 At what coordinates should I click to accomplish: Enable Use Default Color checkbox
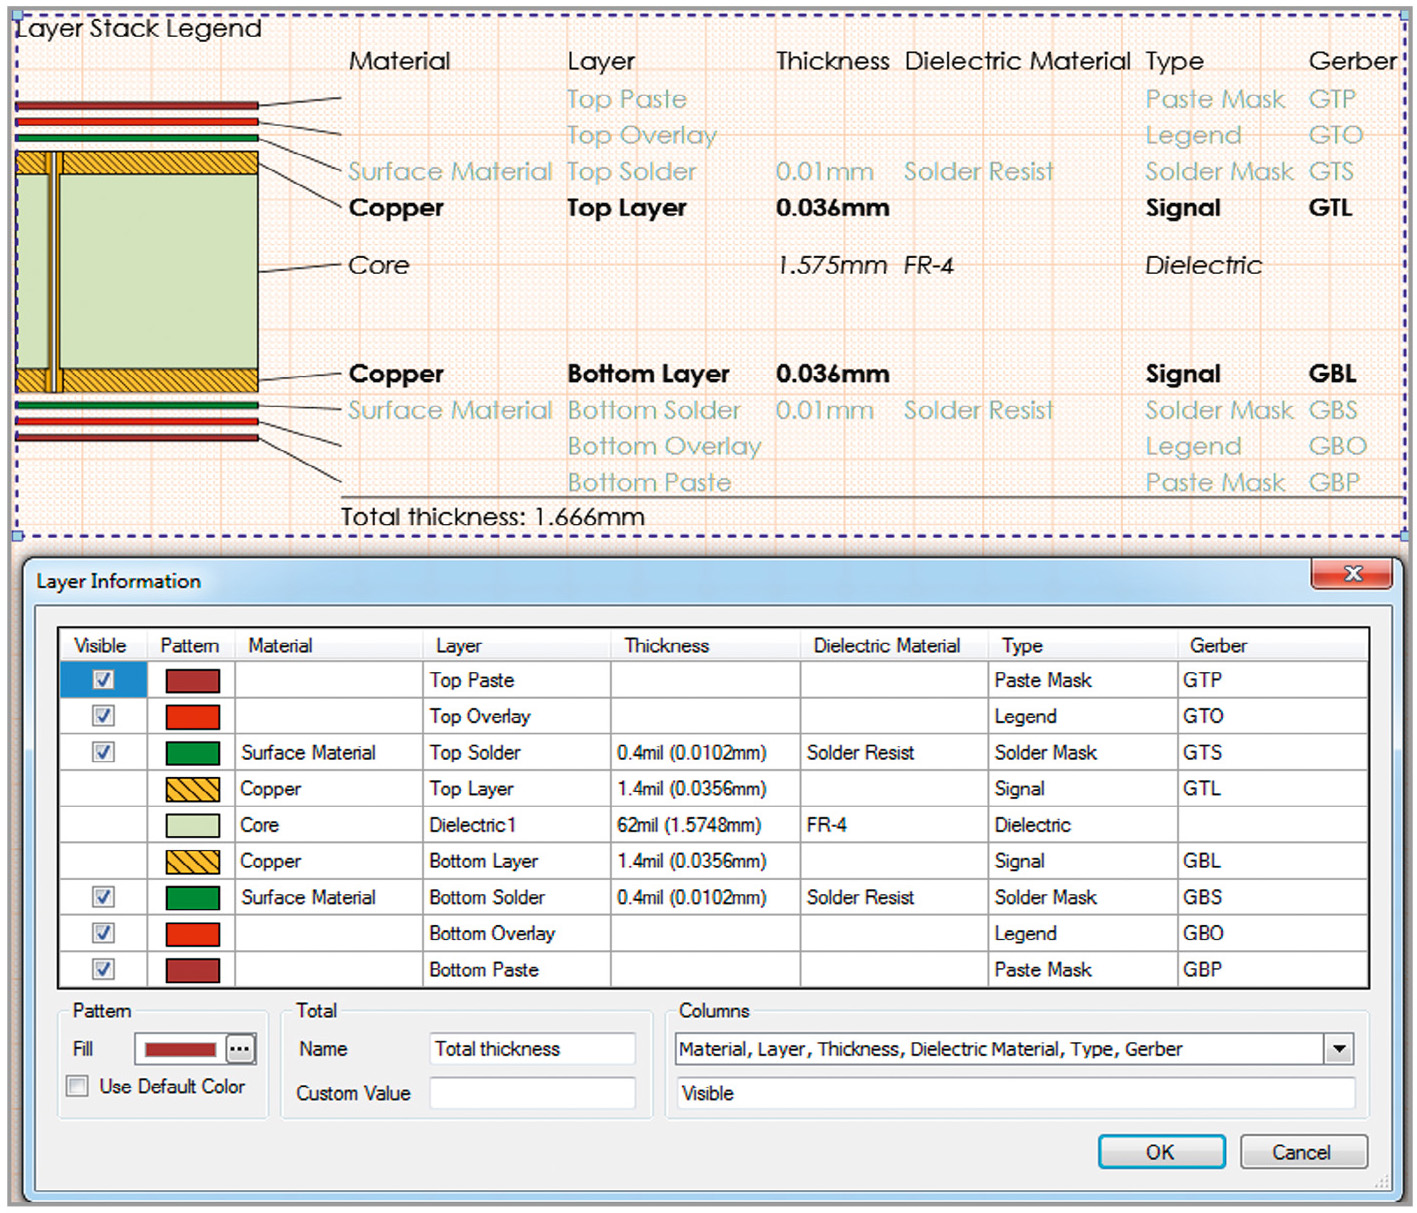tap(77, 1086)
